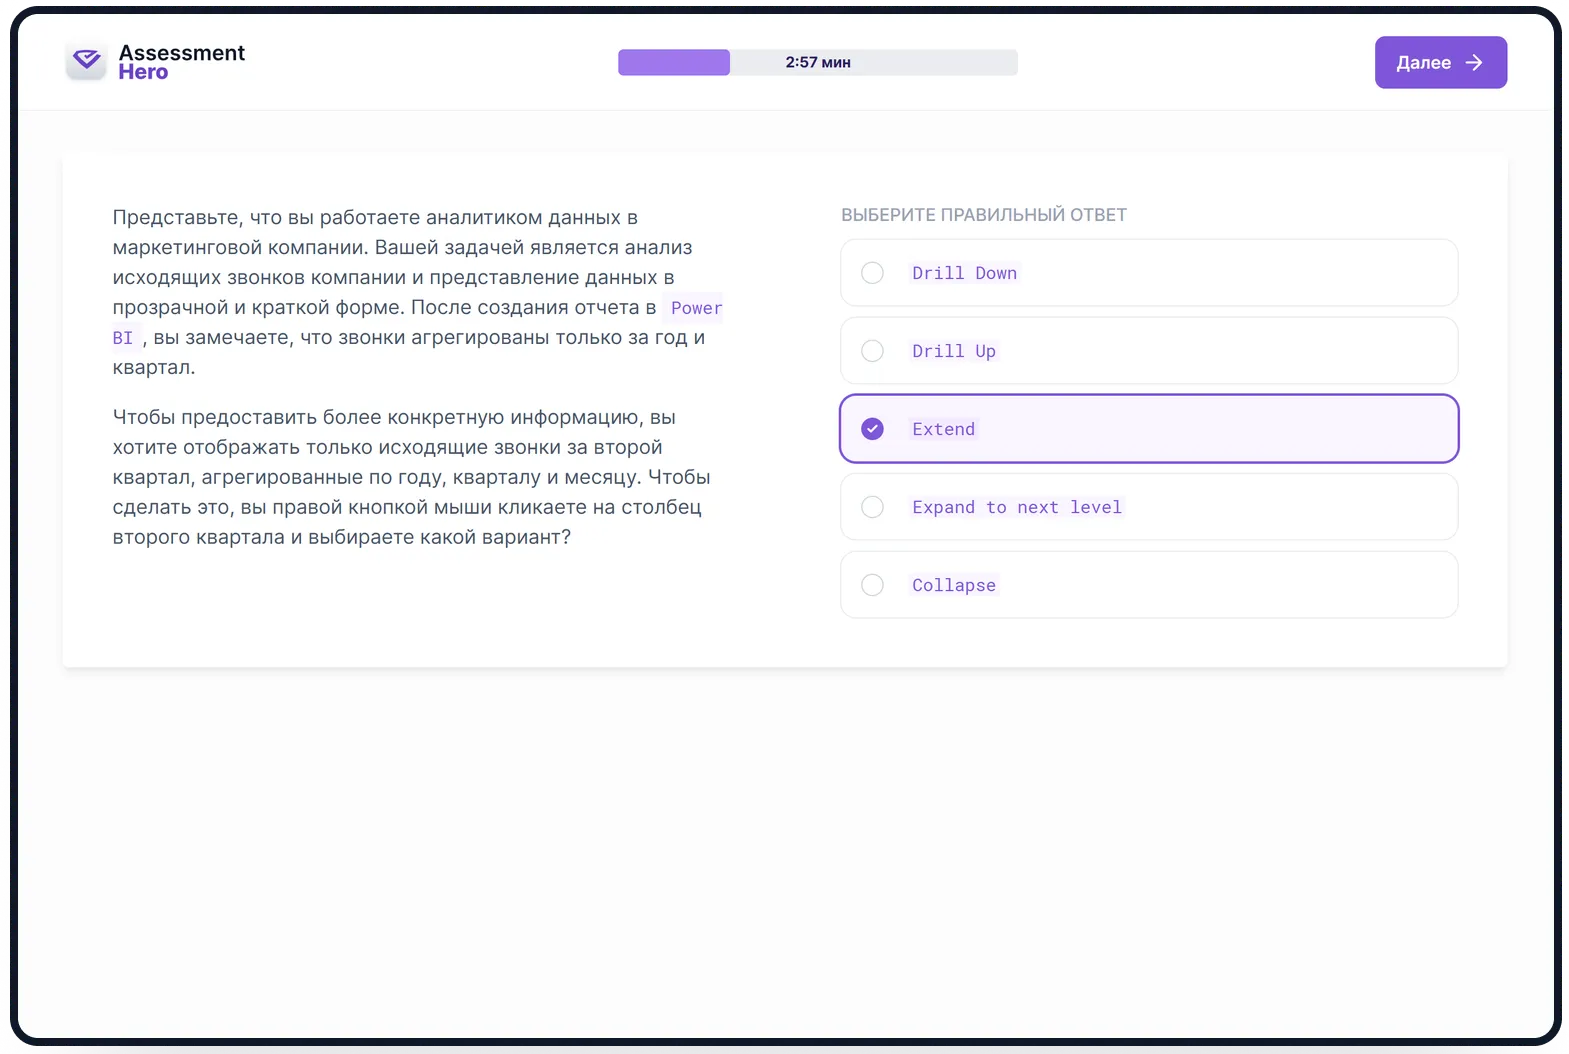Pick the Collapse radio button
1569x1054 pixels.
click(x=873, y=585)
